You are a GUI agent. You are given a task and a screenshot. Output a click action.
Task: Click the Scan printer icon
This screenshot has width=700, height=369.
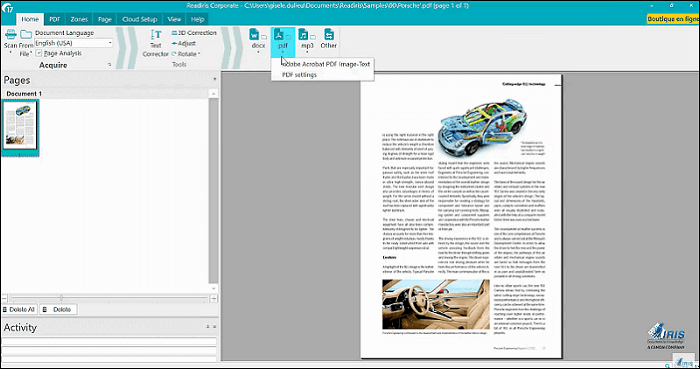pyautogui.click(x=11, y=34)
